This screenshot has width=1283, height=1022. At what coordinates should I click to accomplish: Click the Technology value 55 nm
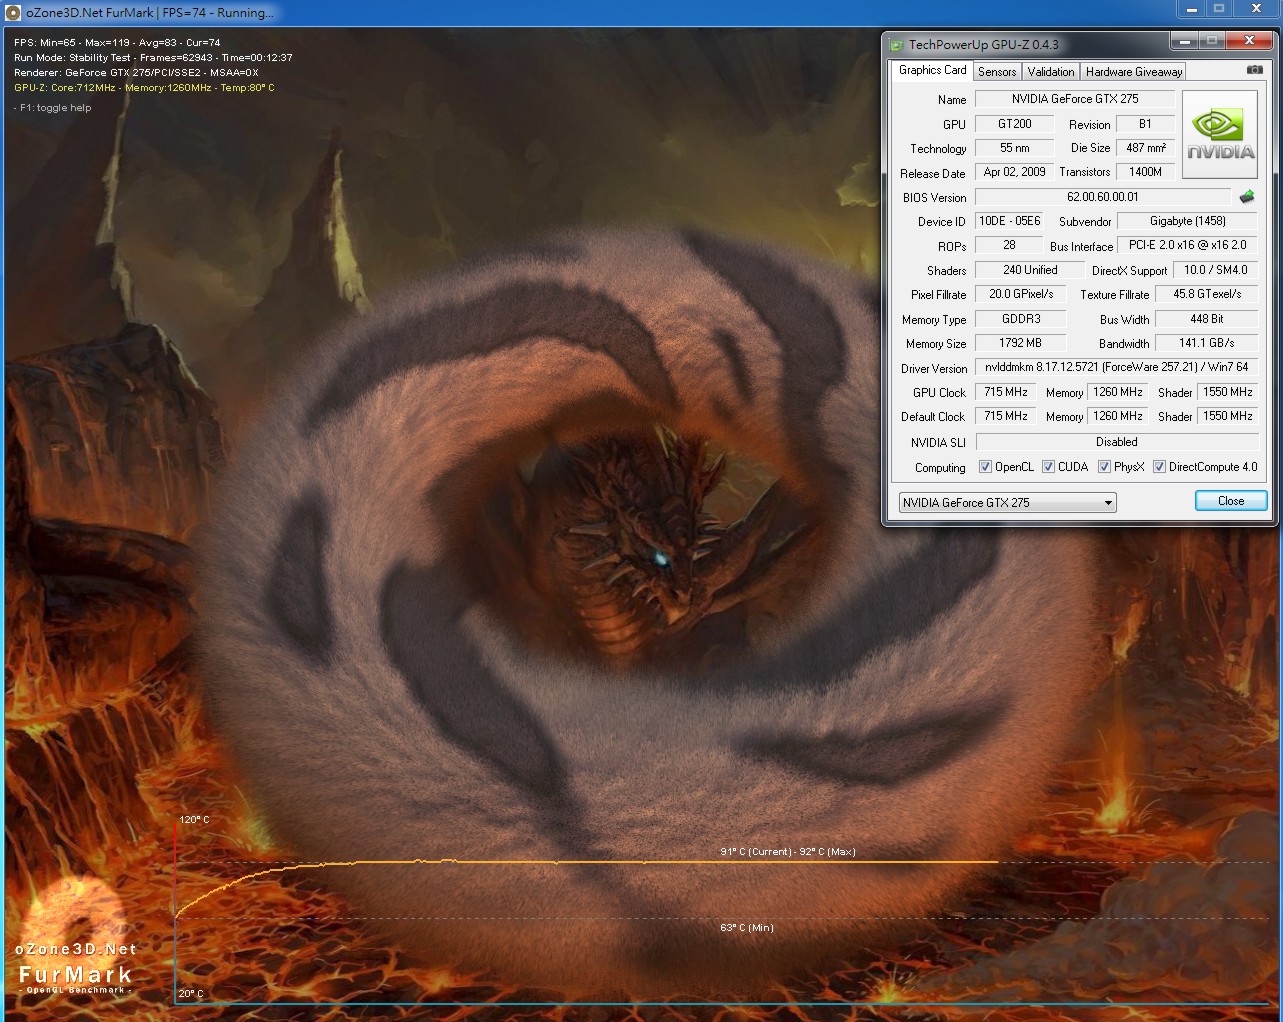(x=1015, y=148)
